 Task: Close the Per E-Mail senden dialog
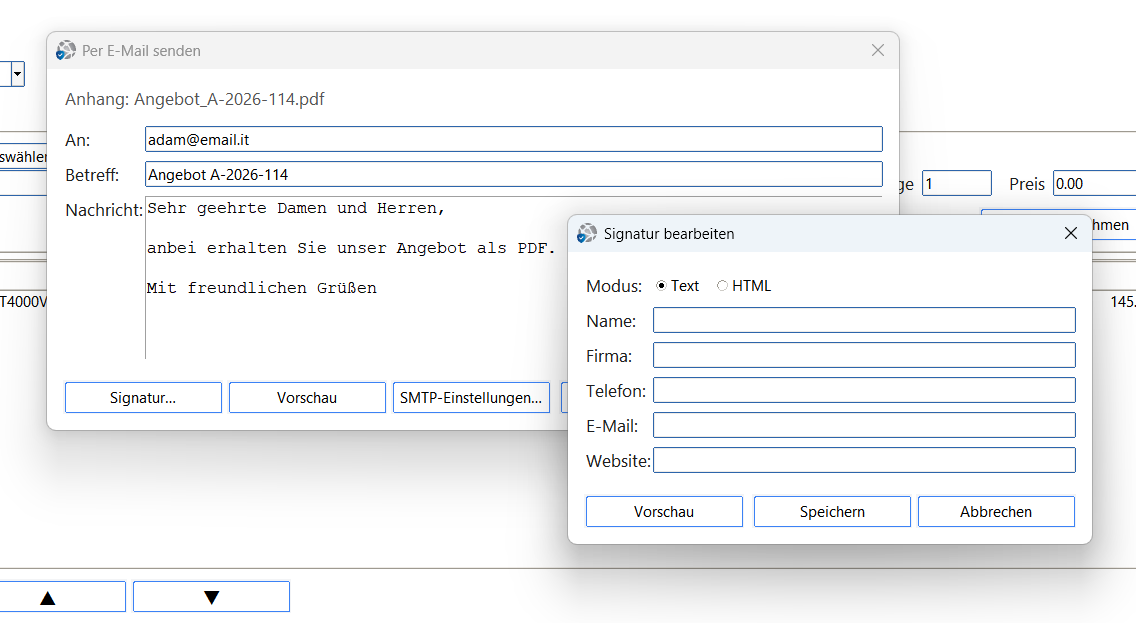(x=877, y=50)
